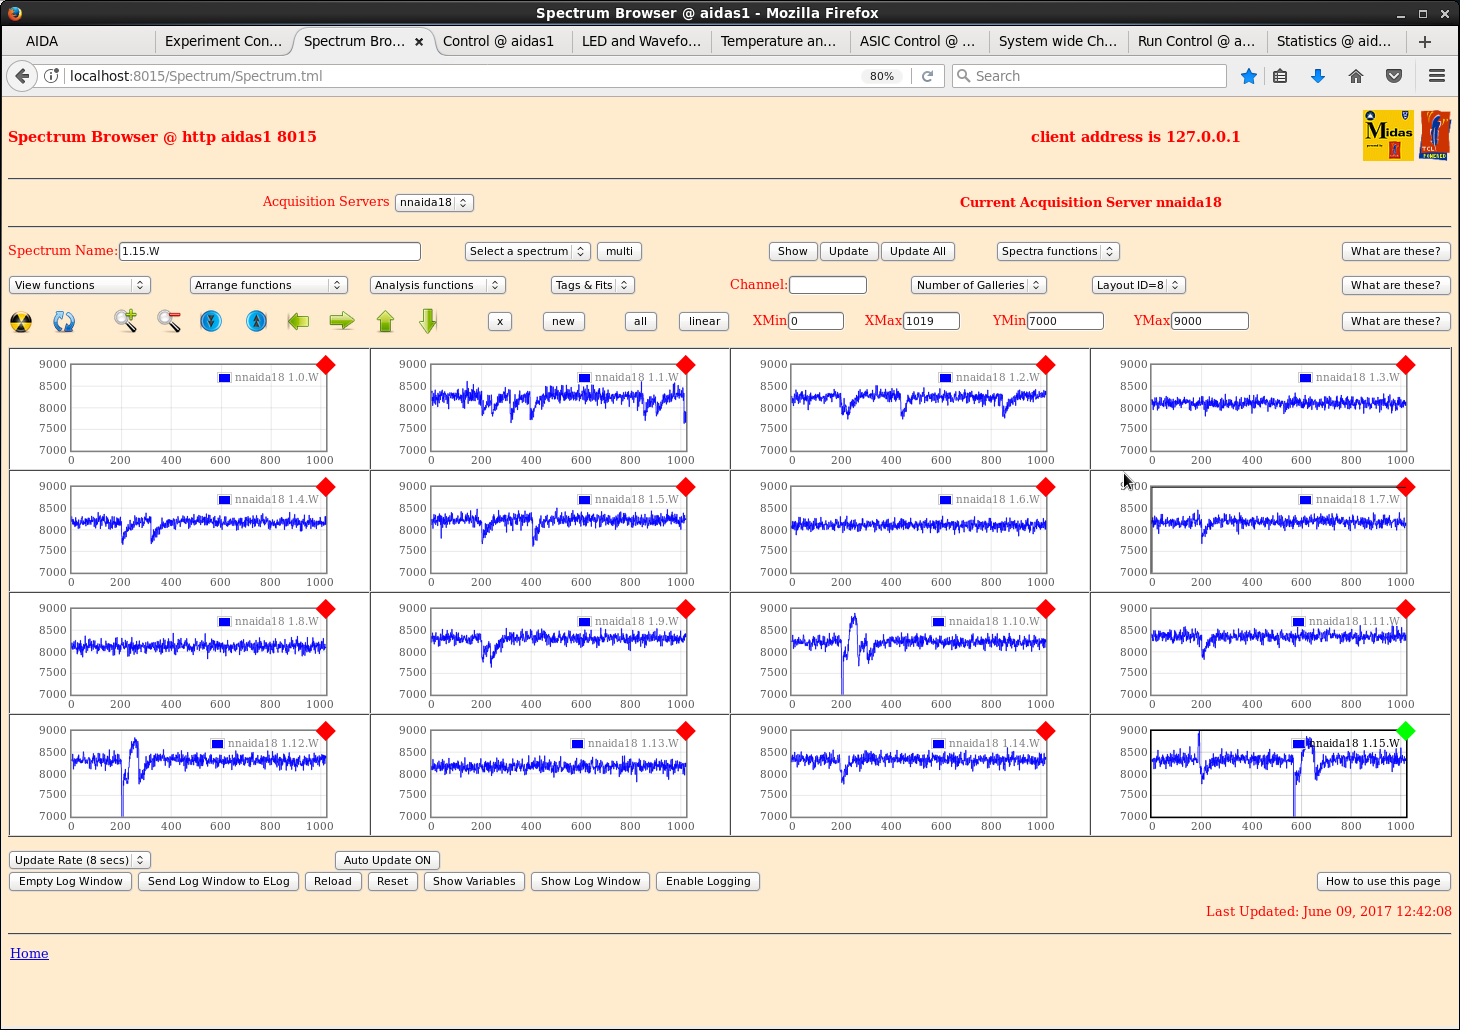
Task: Click the zoom in magnifier icon
Action: tap(125, 321)
